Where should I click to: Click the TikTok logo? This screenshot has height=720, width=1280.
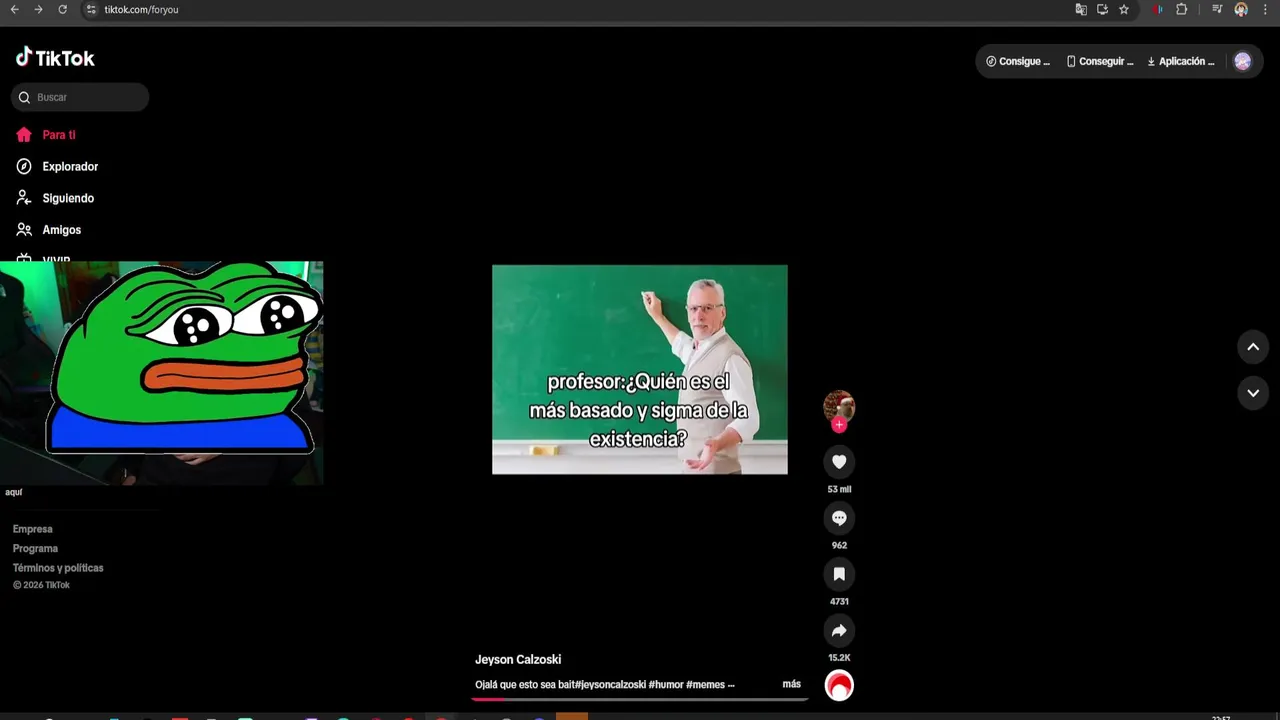55,58
